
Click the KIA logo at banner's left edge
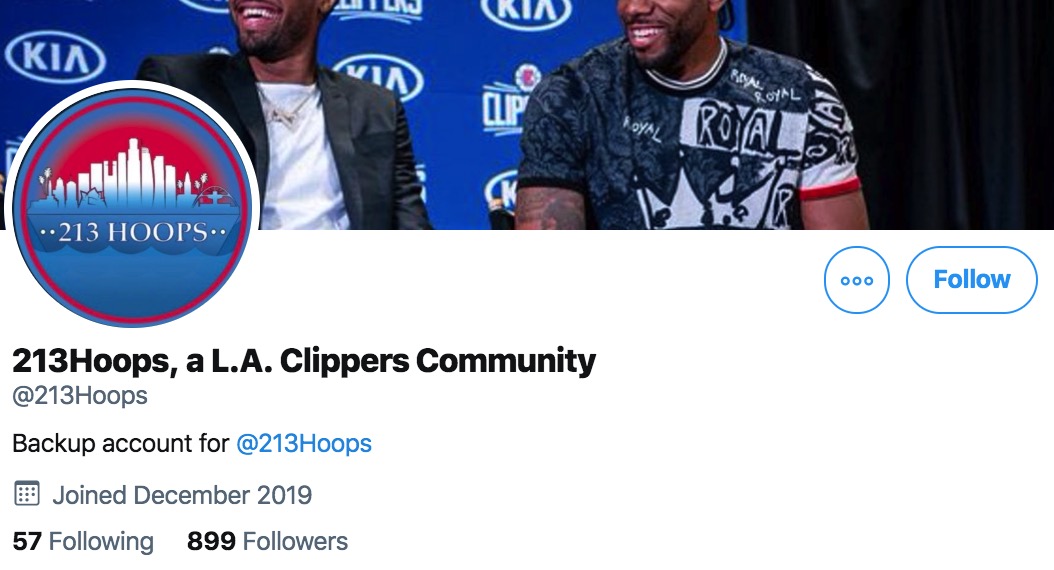click(x=55, y=57)
